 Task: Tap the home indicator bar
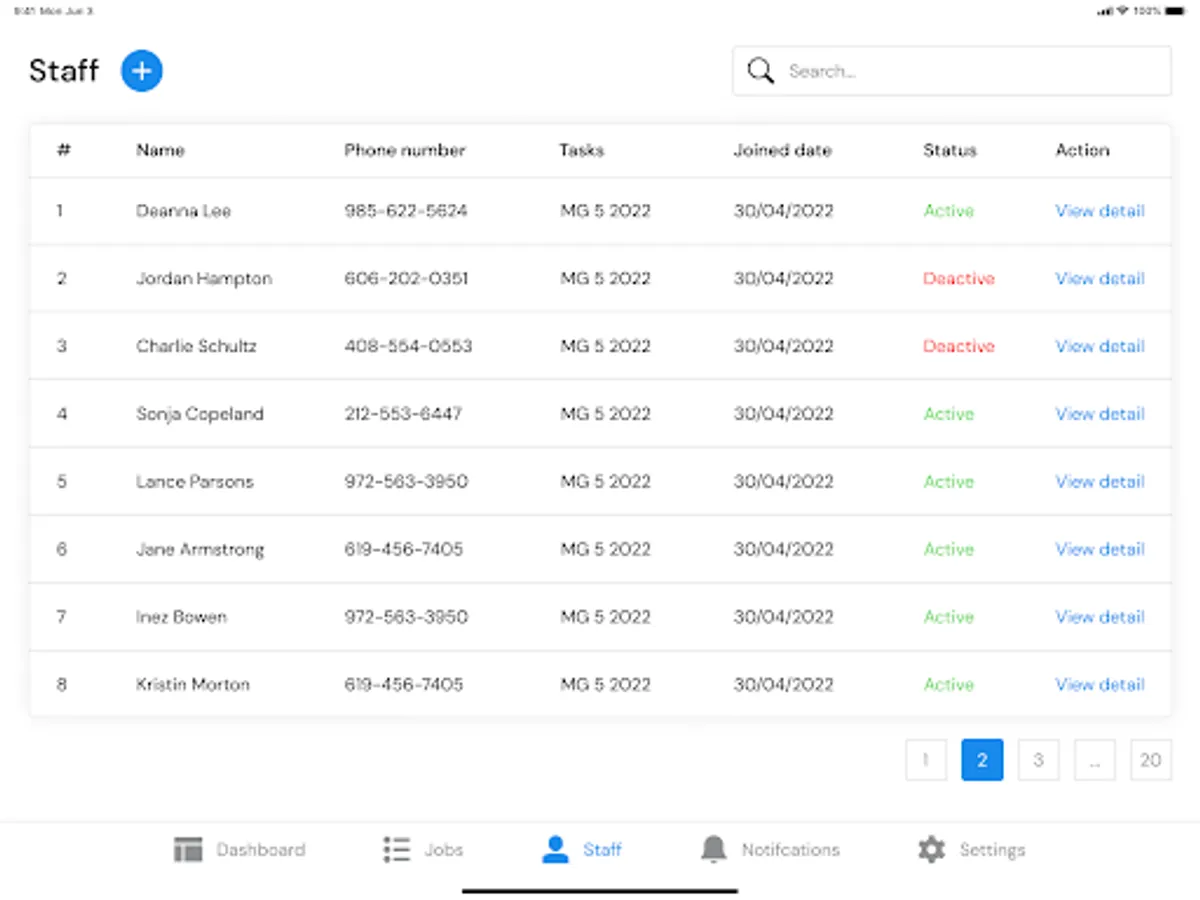[600, 891]
